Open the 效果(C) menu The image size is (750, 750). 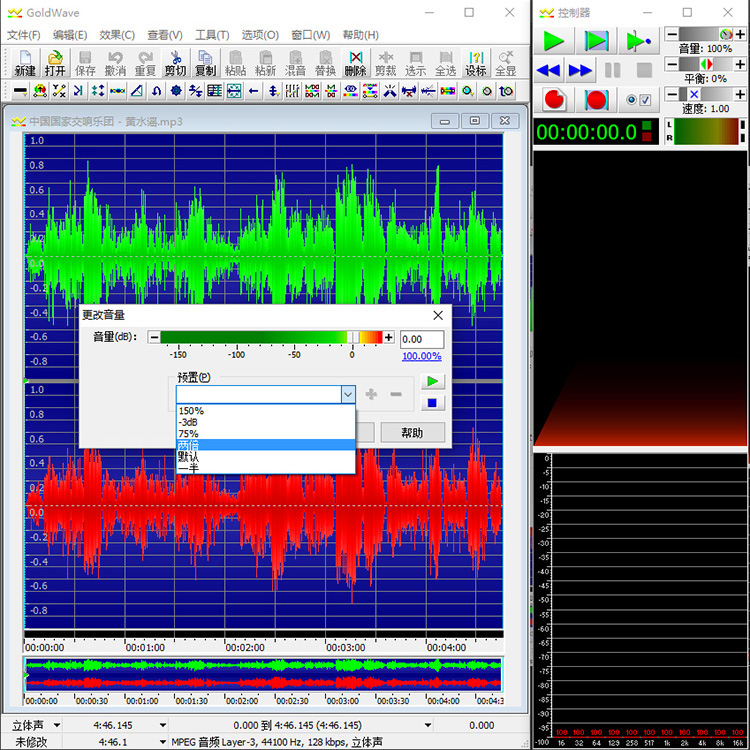click(117, 35)
